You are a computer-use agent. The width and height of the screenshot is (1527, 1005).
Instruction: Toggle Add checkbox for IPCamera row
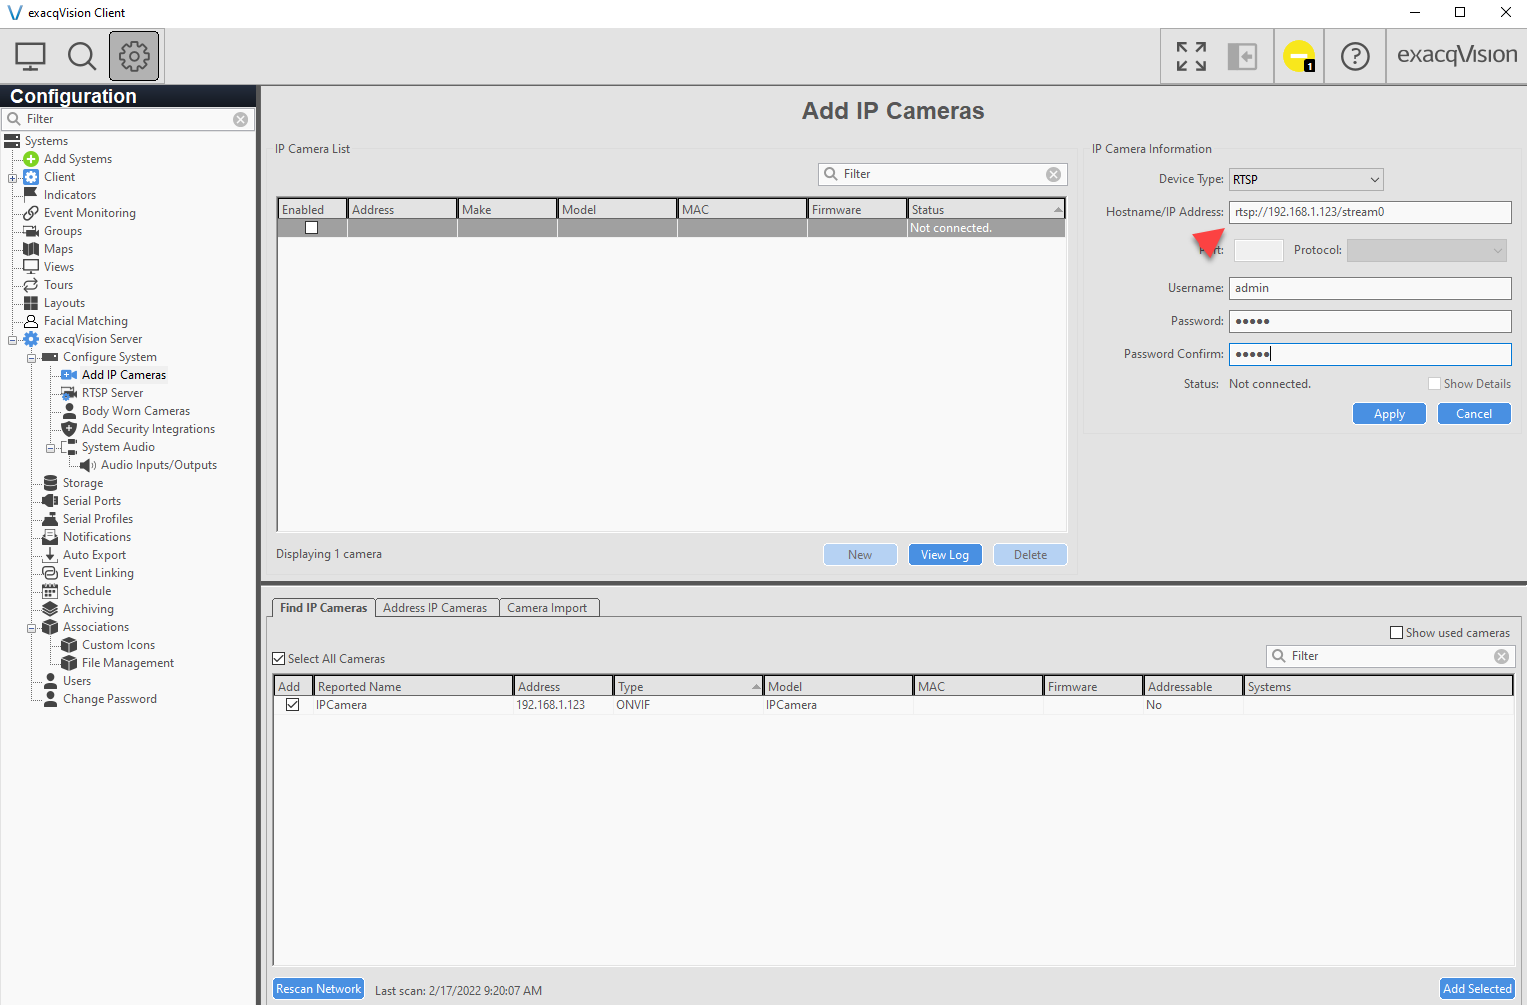click(292, 705)
